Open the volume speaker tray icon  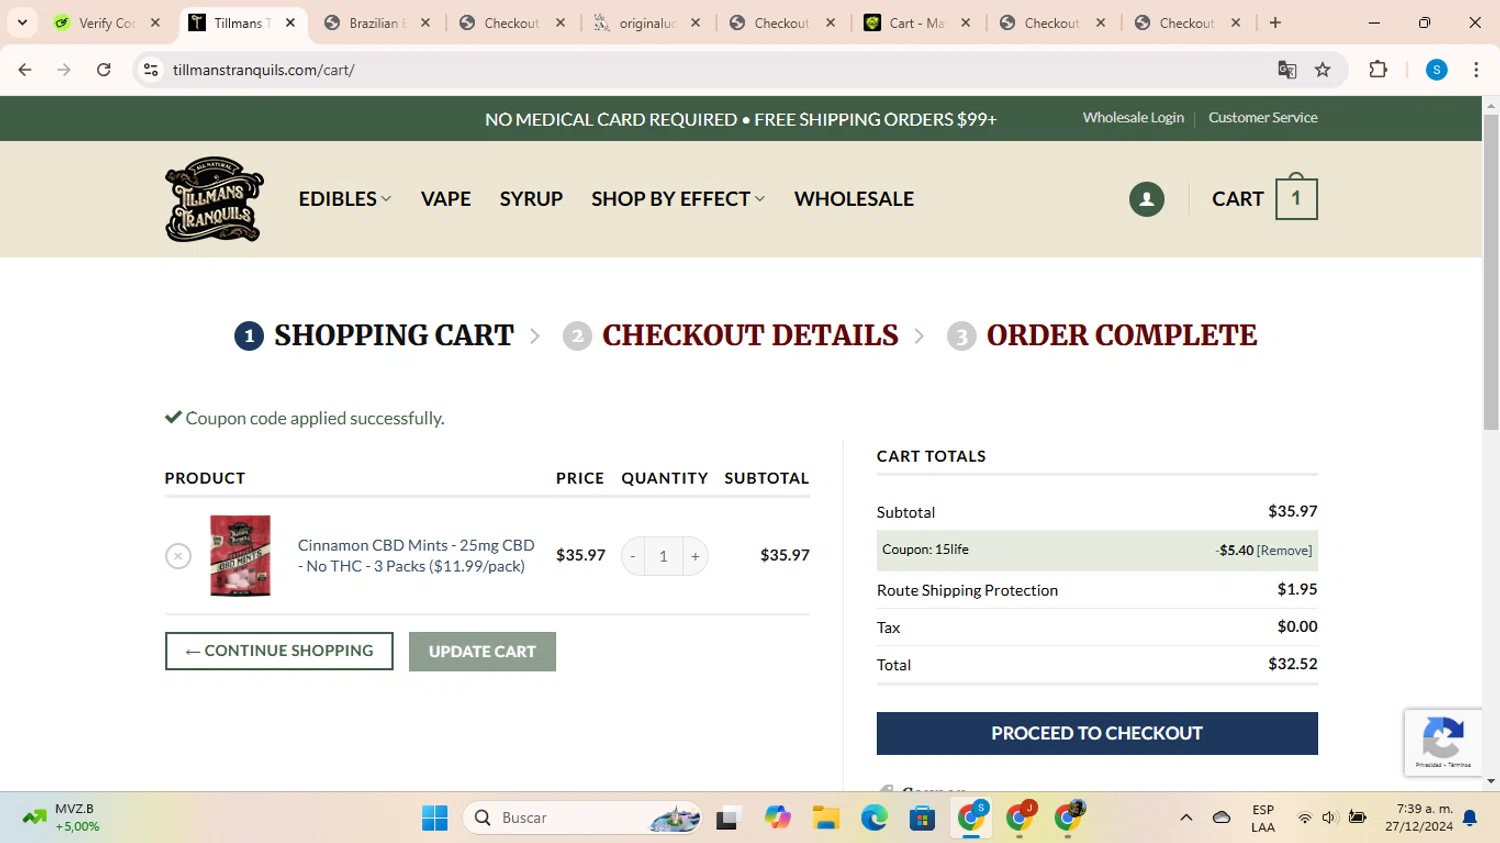(1329, 818)
